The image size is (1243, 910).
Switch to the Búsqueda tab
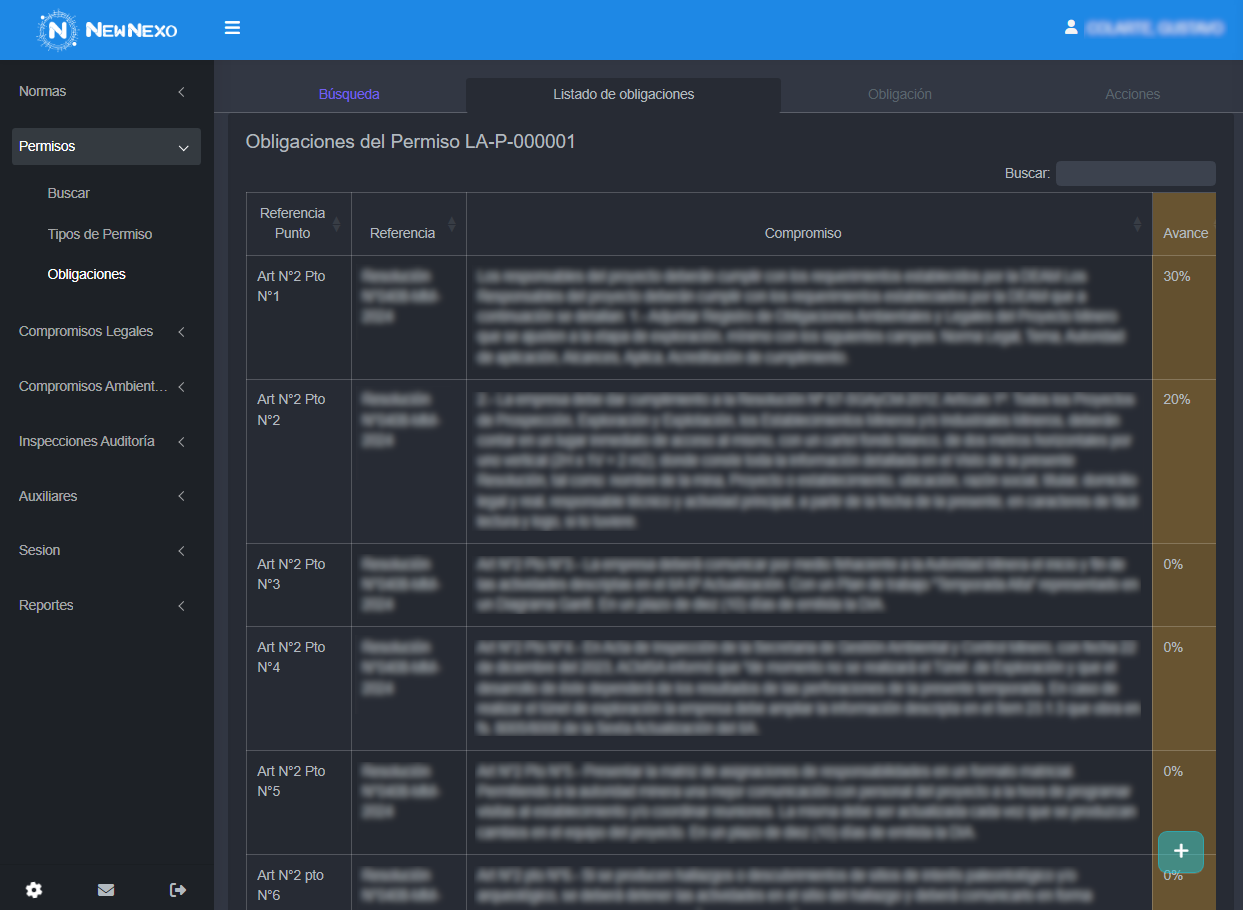click(349, 94)
